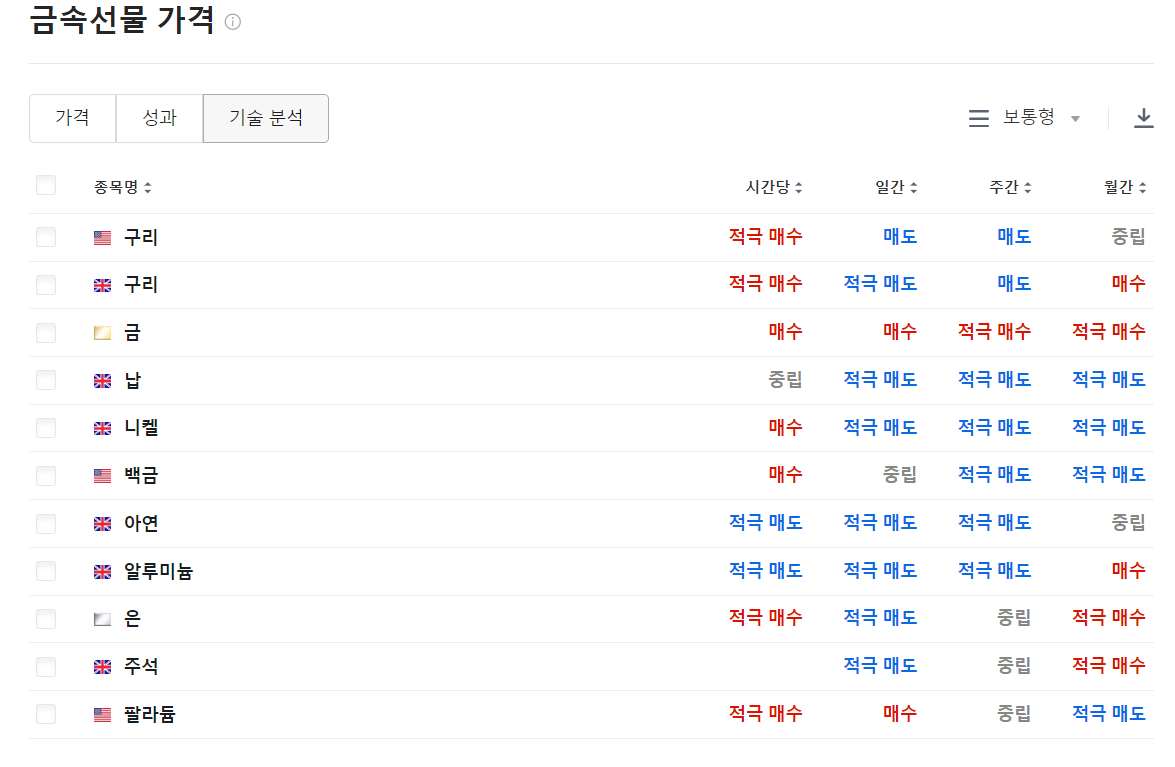Open the 팔라듐 futures link

click(x=150, y=715)
